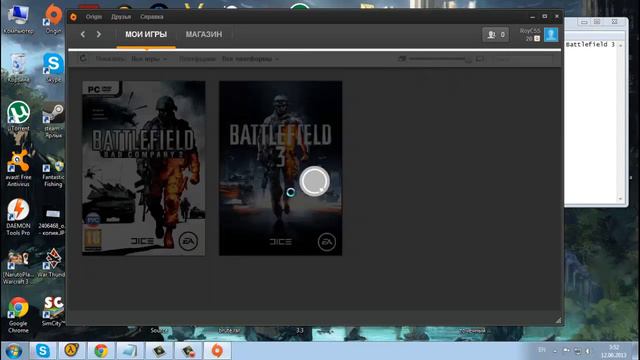
Task: Refresh the game library
Action: 83,58
